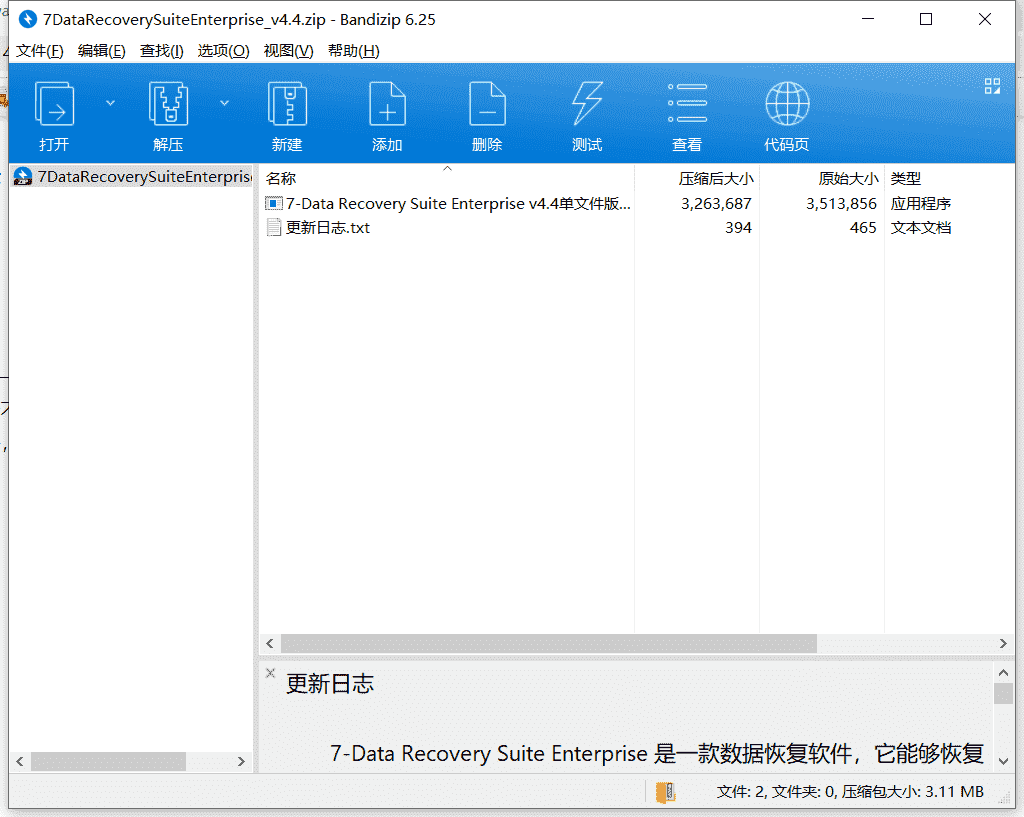Click the 更新日志 preview heading
This screenshot has height=817, width=1024.
click(329, 684)
